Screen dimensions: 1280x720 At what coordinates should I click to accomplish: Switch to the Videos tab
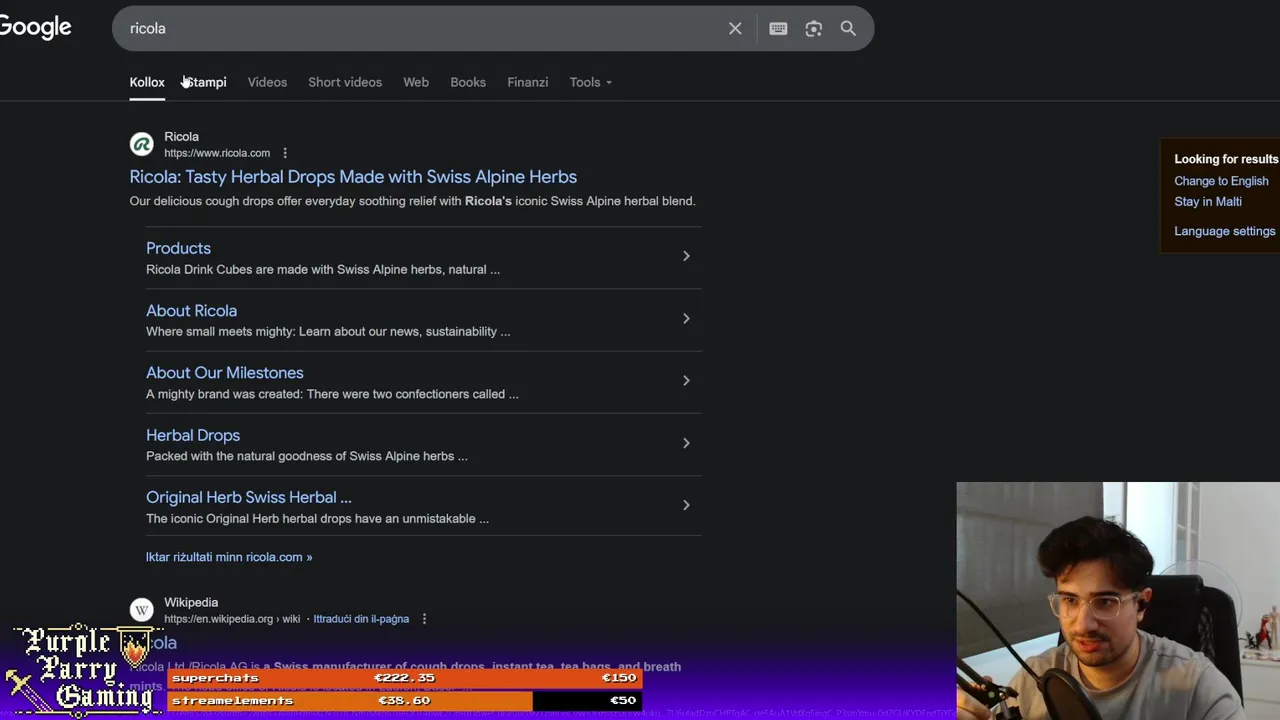tap(267, 82)
